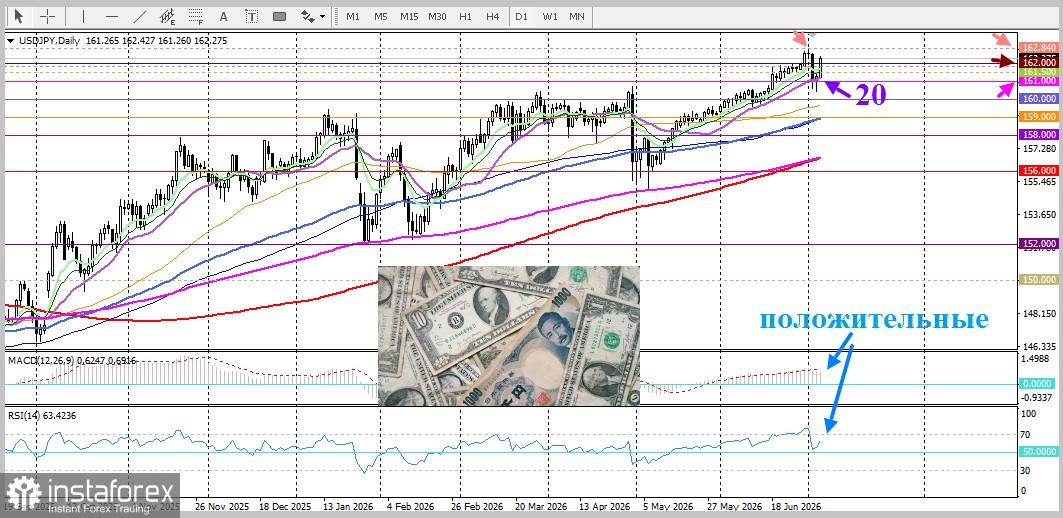The height and width of the screenshot is (518, 1063).
Task: Switch to the W1 weekly timeframe
Action: click(550, 16)
